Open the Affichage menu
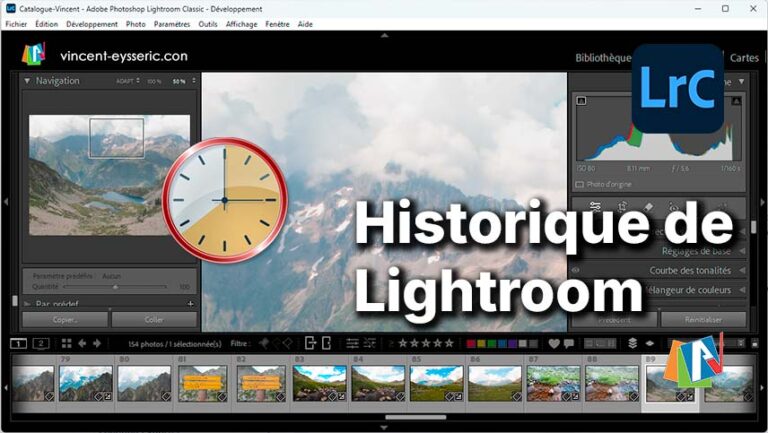This screenshot has width=768, height=433. [241, 24]
